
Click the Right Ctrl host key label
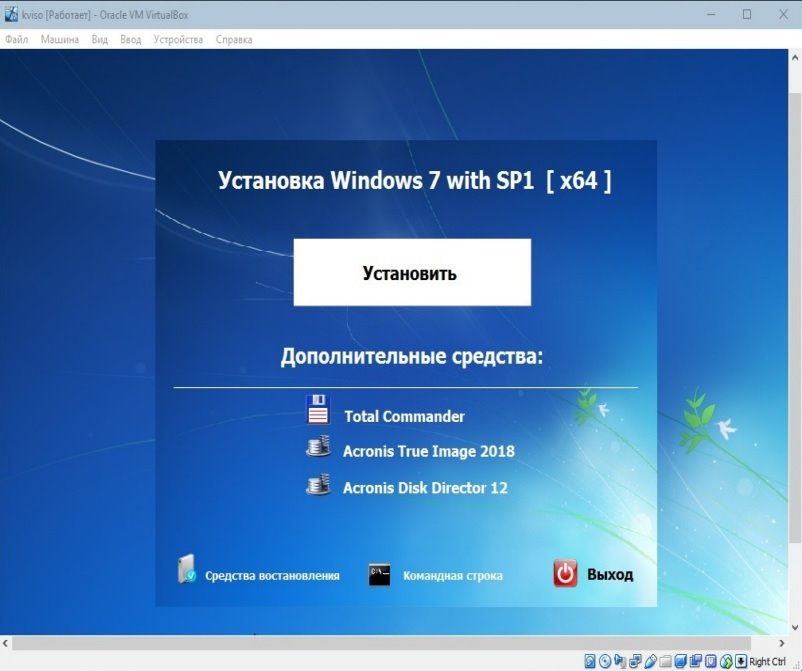767,661
